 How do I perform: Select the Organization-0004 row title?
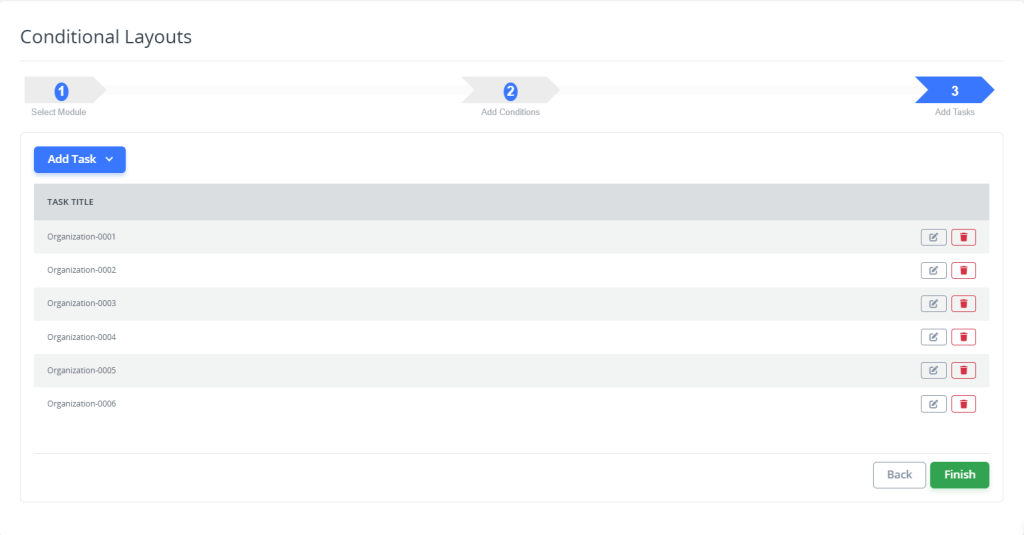click(x=82, y=337)
